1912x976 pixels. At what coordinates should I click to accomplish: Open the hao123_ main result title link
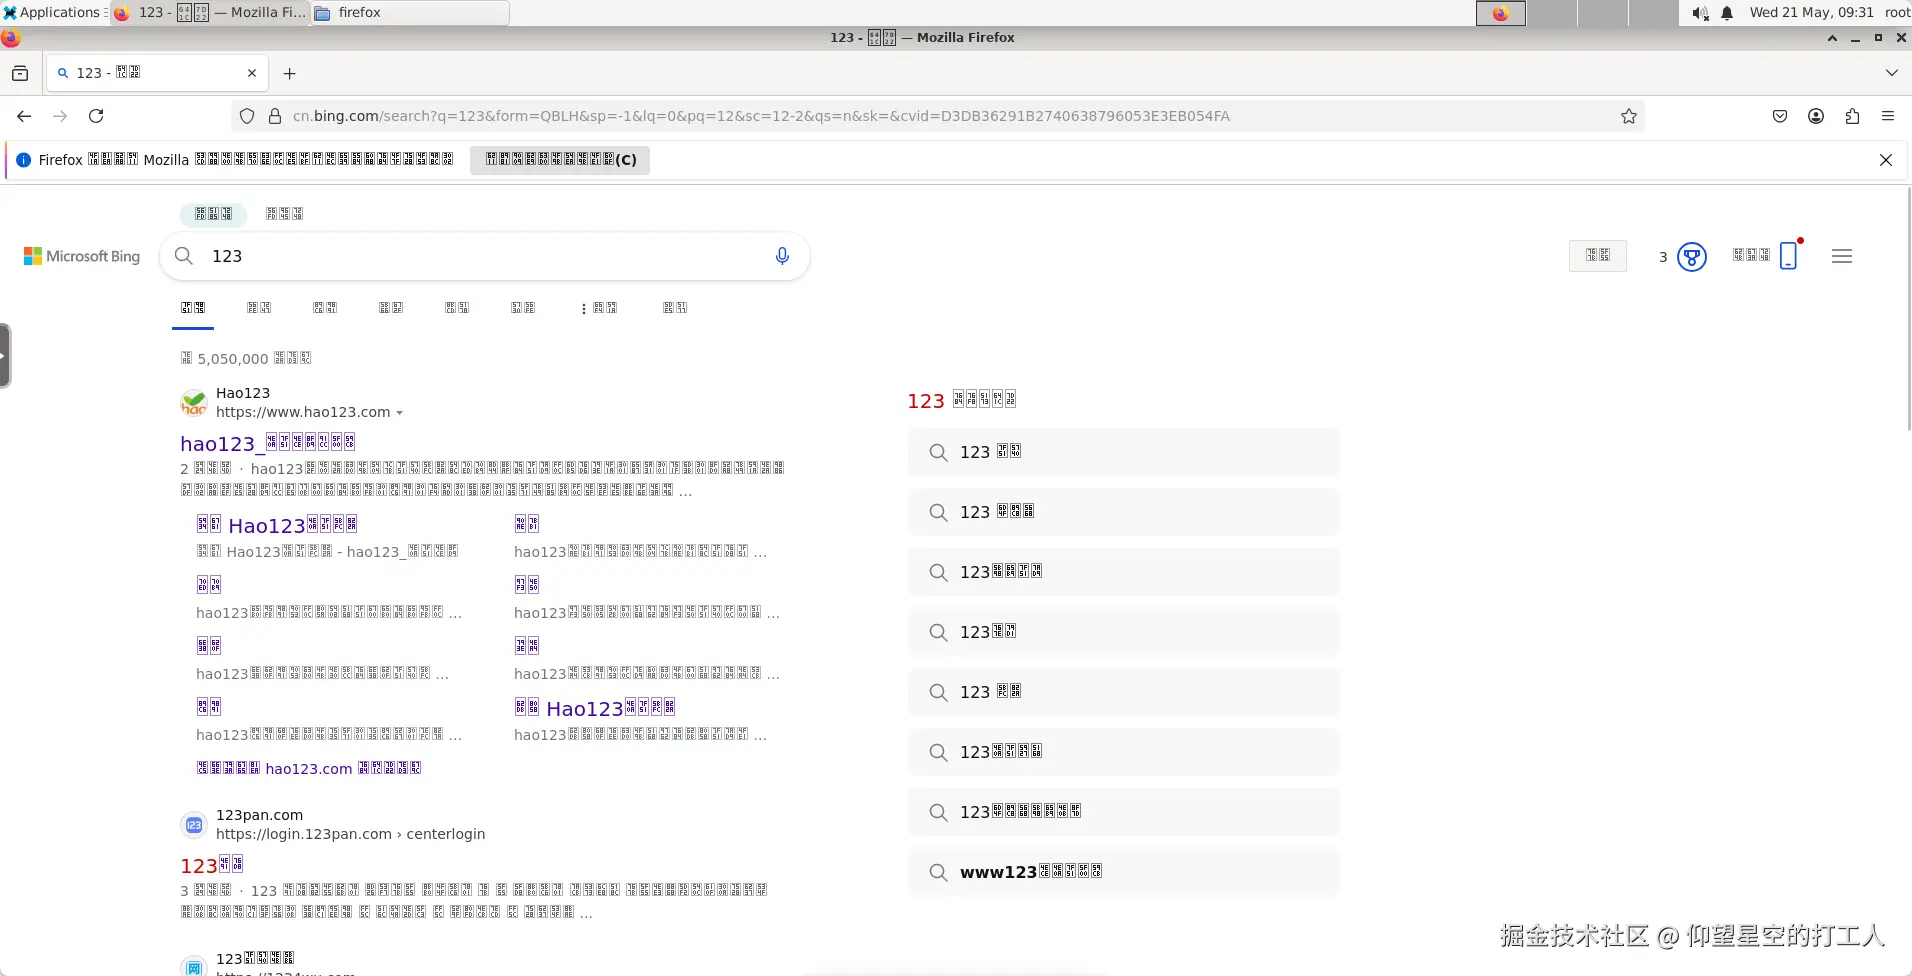coord(268,443)
